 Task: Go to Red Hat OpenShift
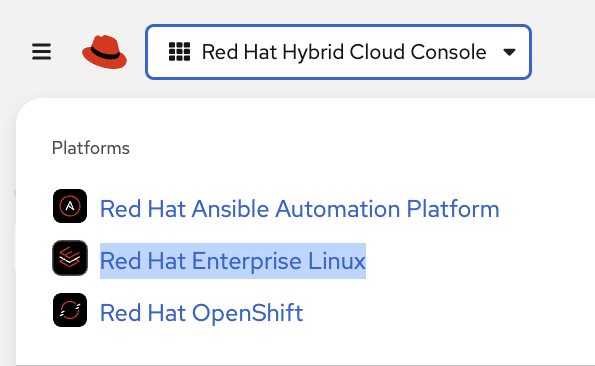click(x=201, y=313)
